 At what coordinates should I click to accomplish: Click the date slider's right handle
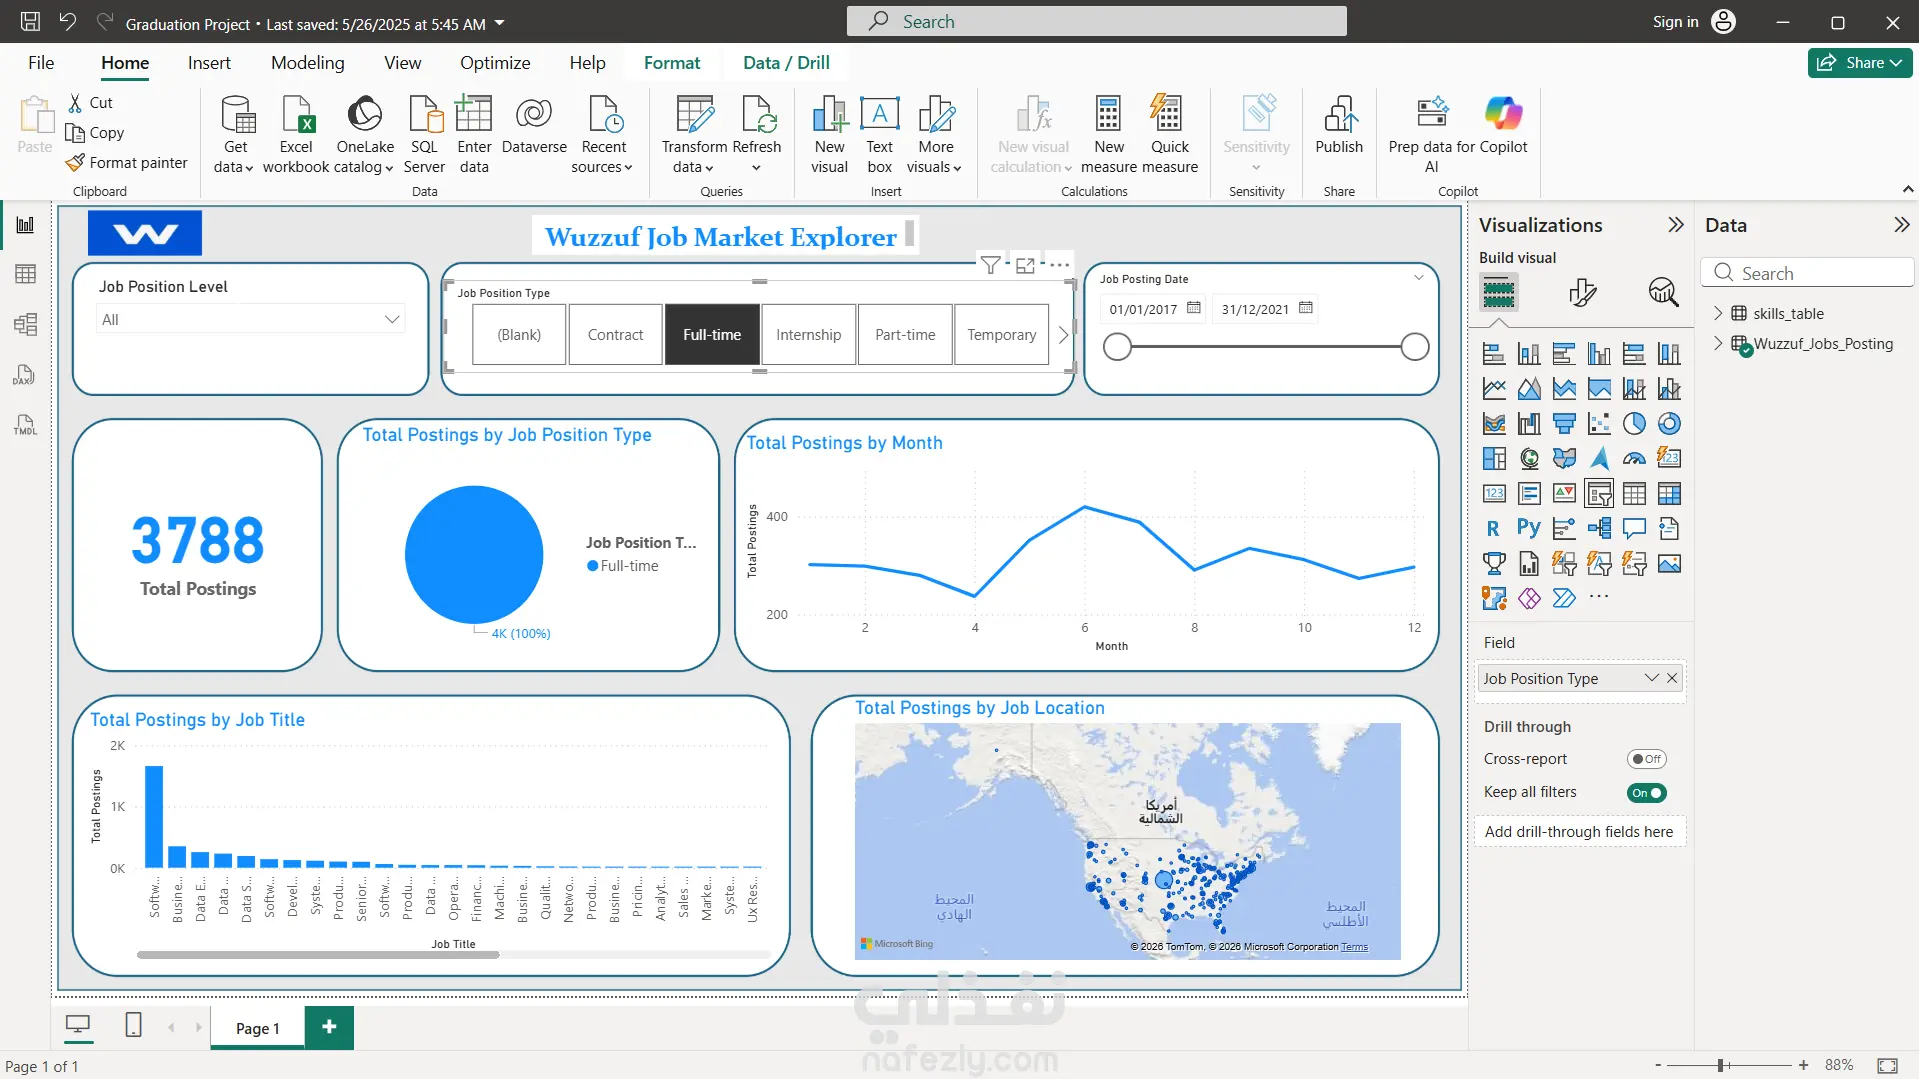(x=1414, y=347)
